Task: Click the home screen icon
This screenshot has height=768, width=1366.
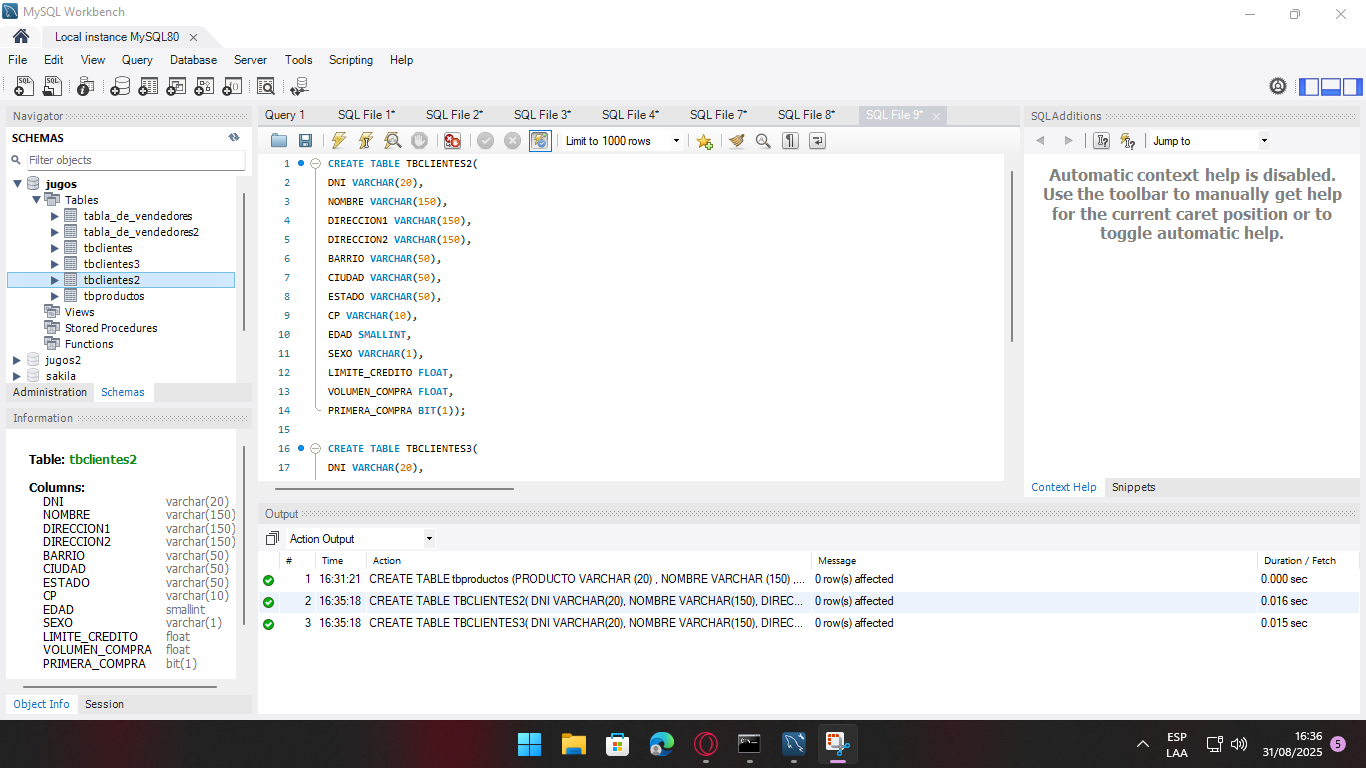Action: point(21,36)
